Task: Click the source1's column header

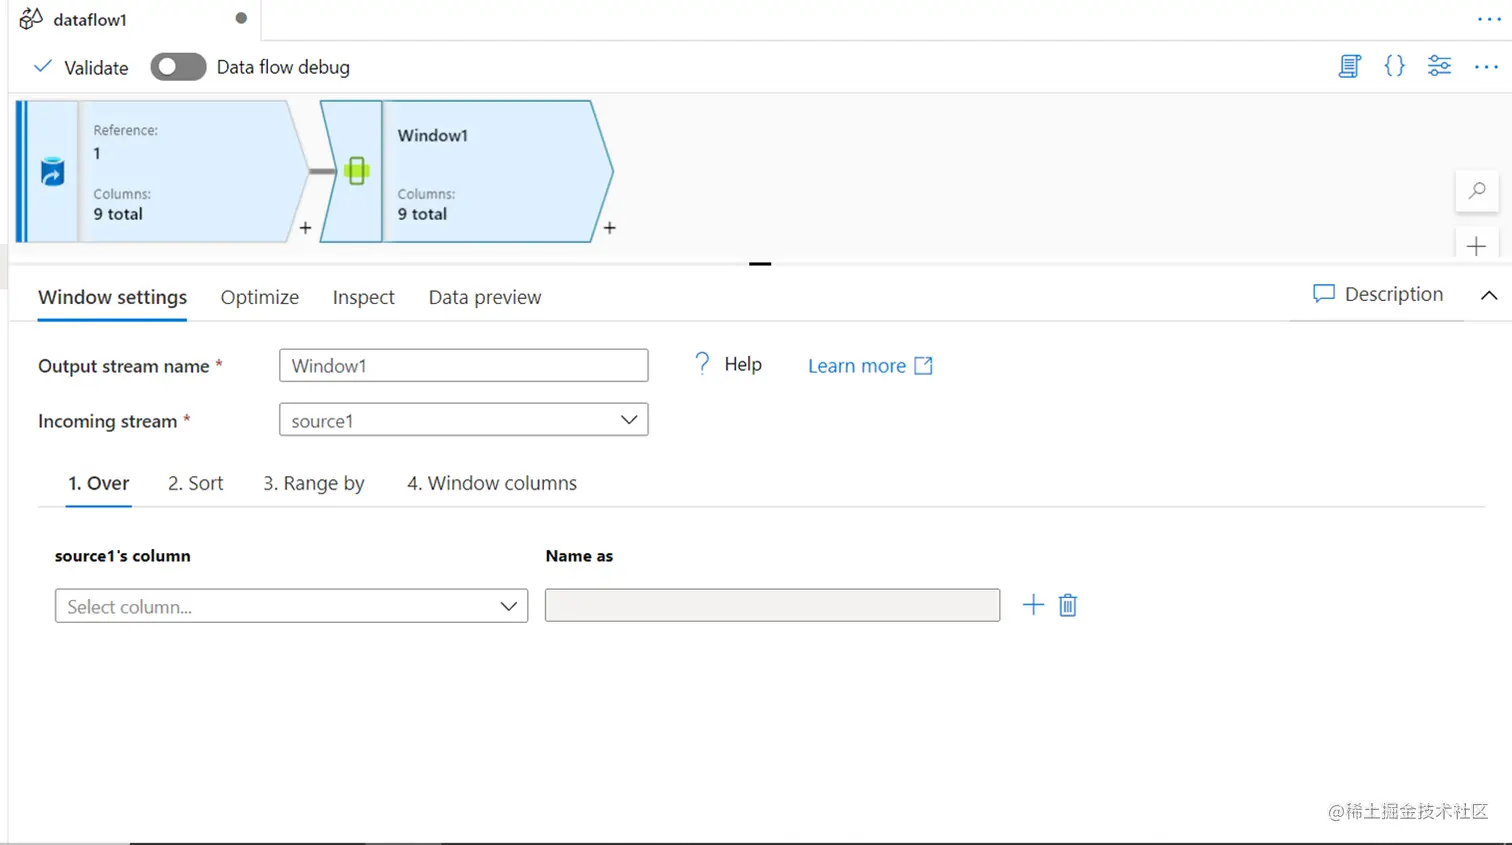Action: (122, 556)
